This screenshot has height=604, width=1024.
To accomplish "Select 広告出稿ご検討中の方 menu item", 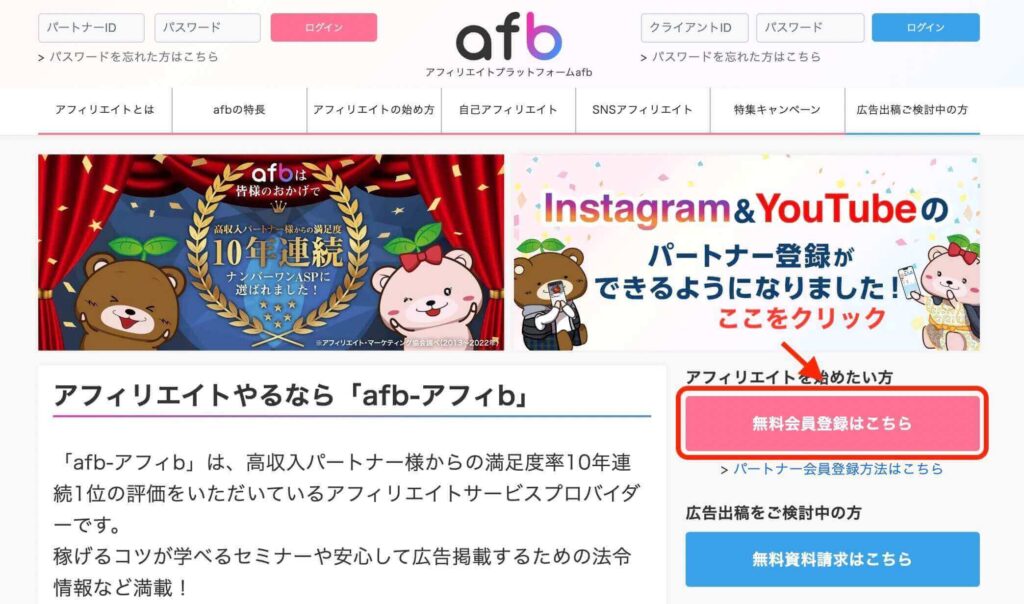I will (912, 110).
